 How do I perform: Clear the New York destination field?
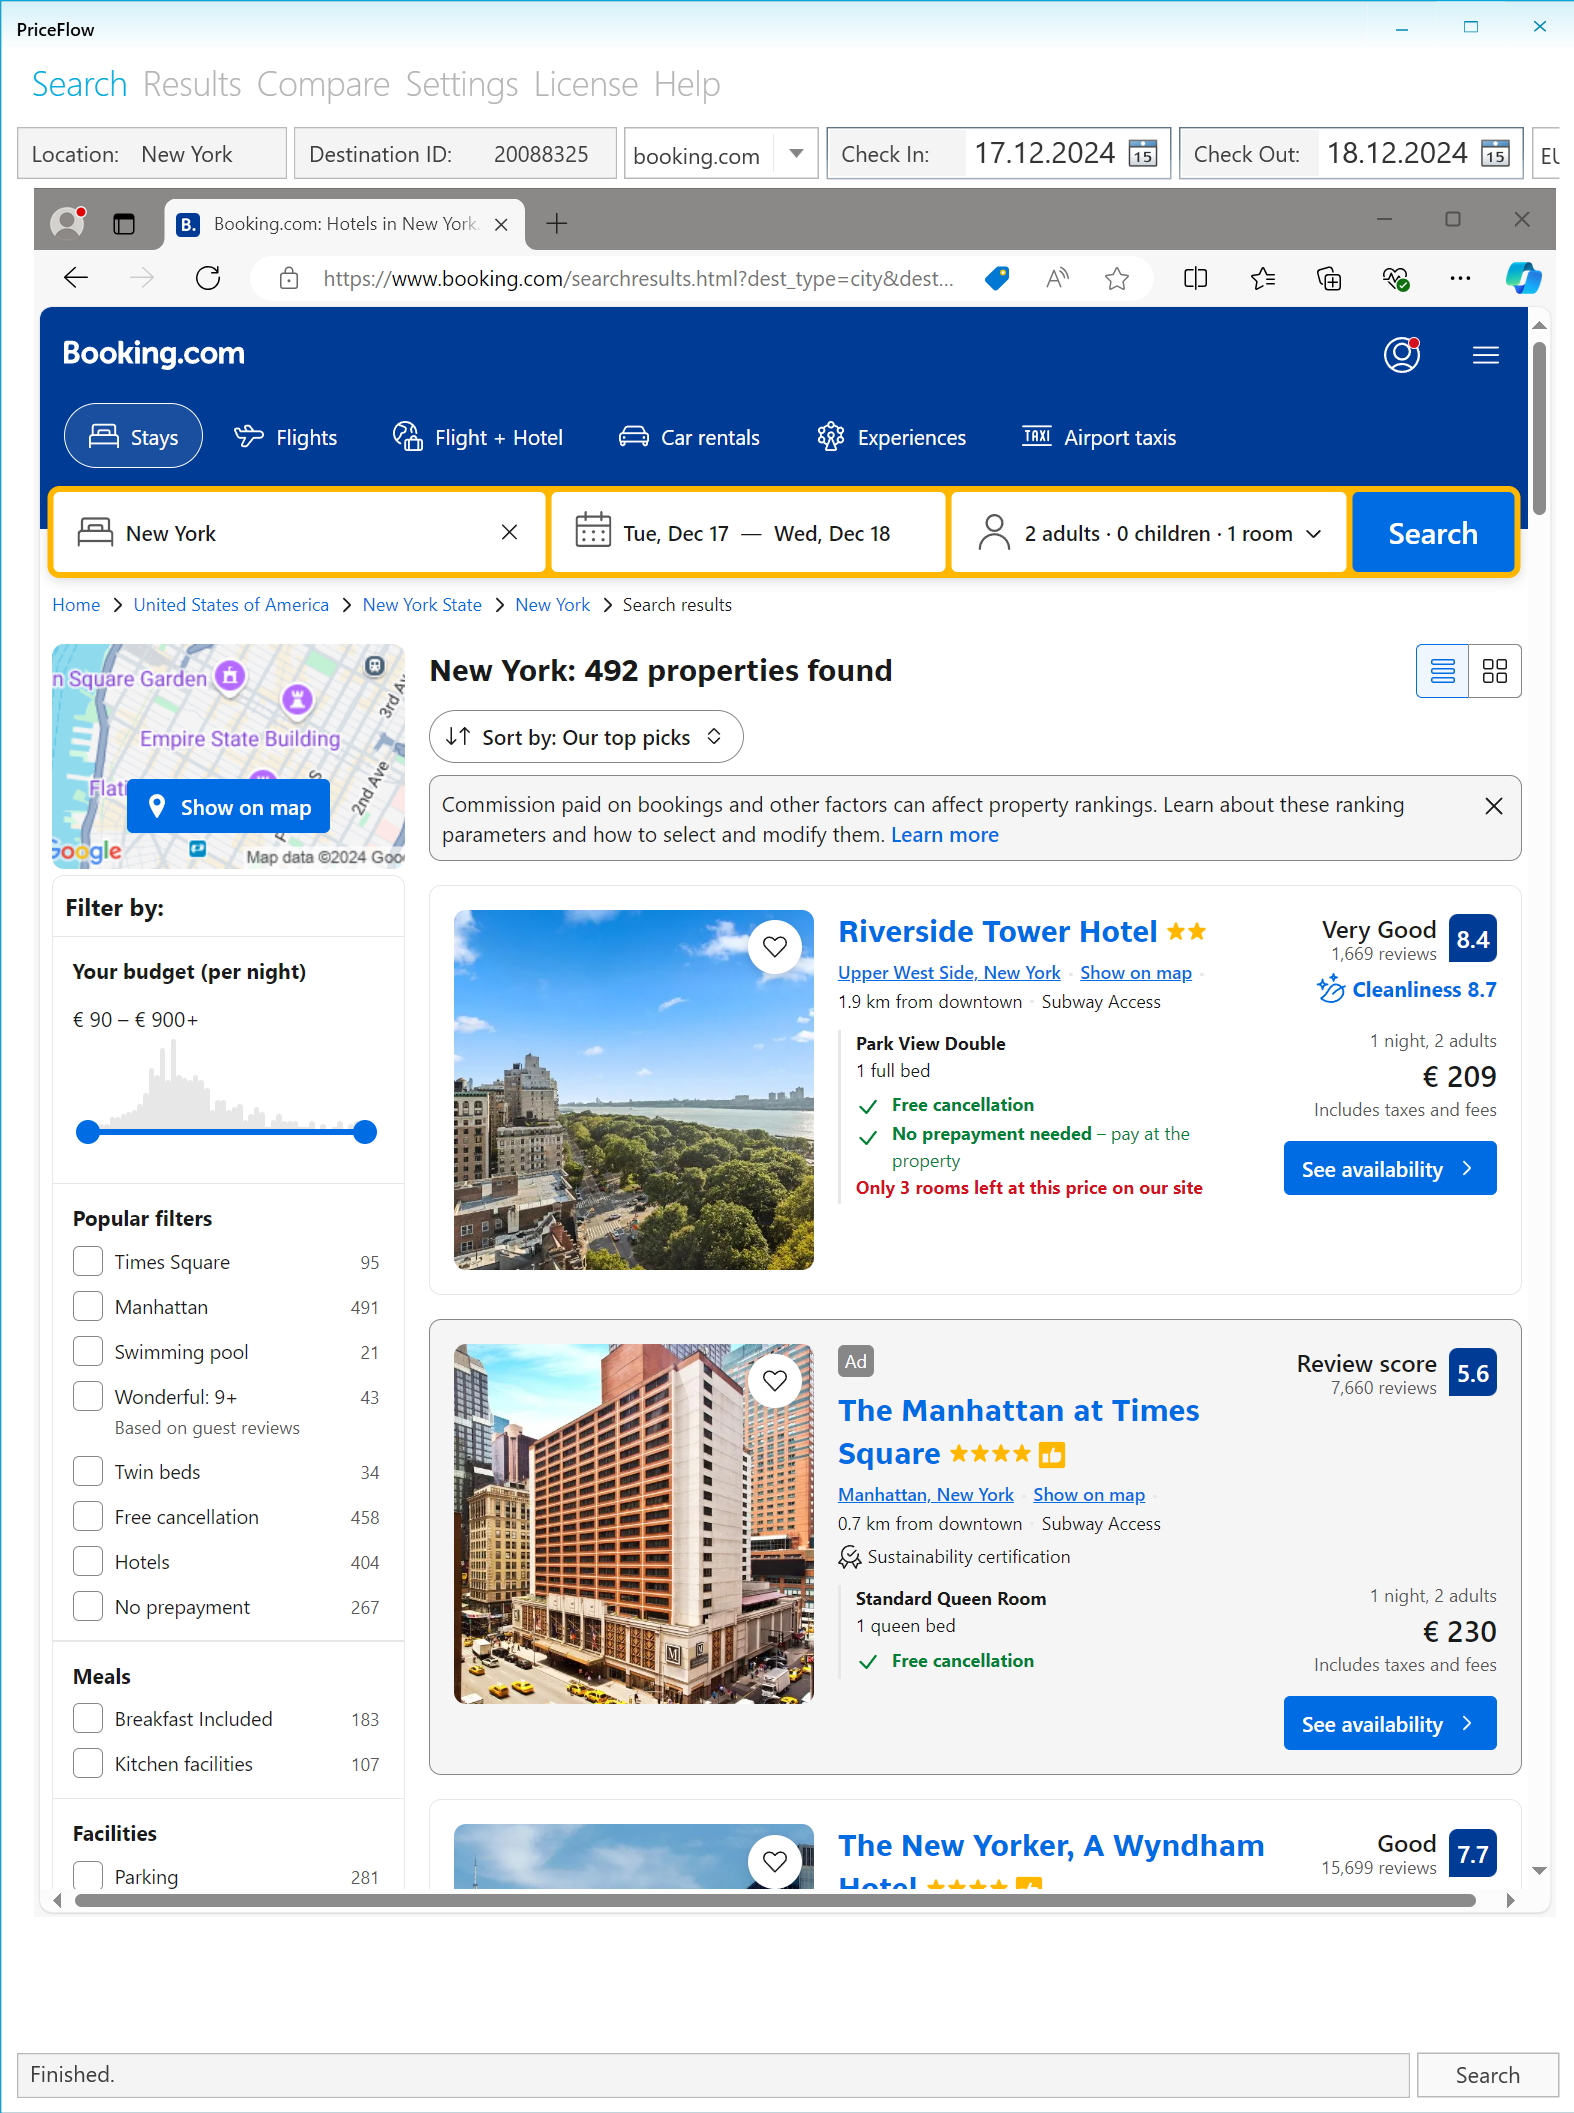pos(509,532)
